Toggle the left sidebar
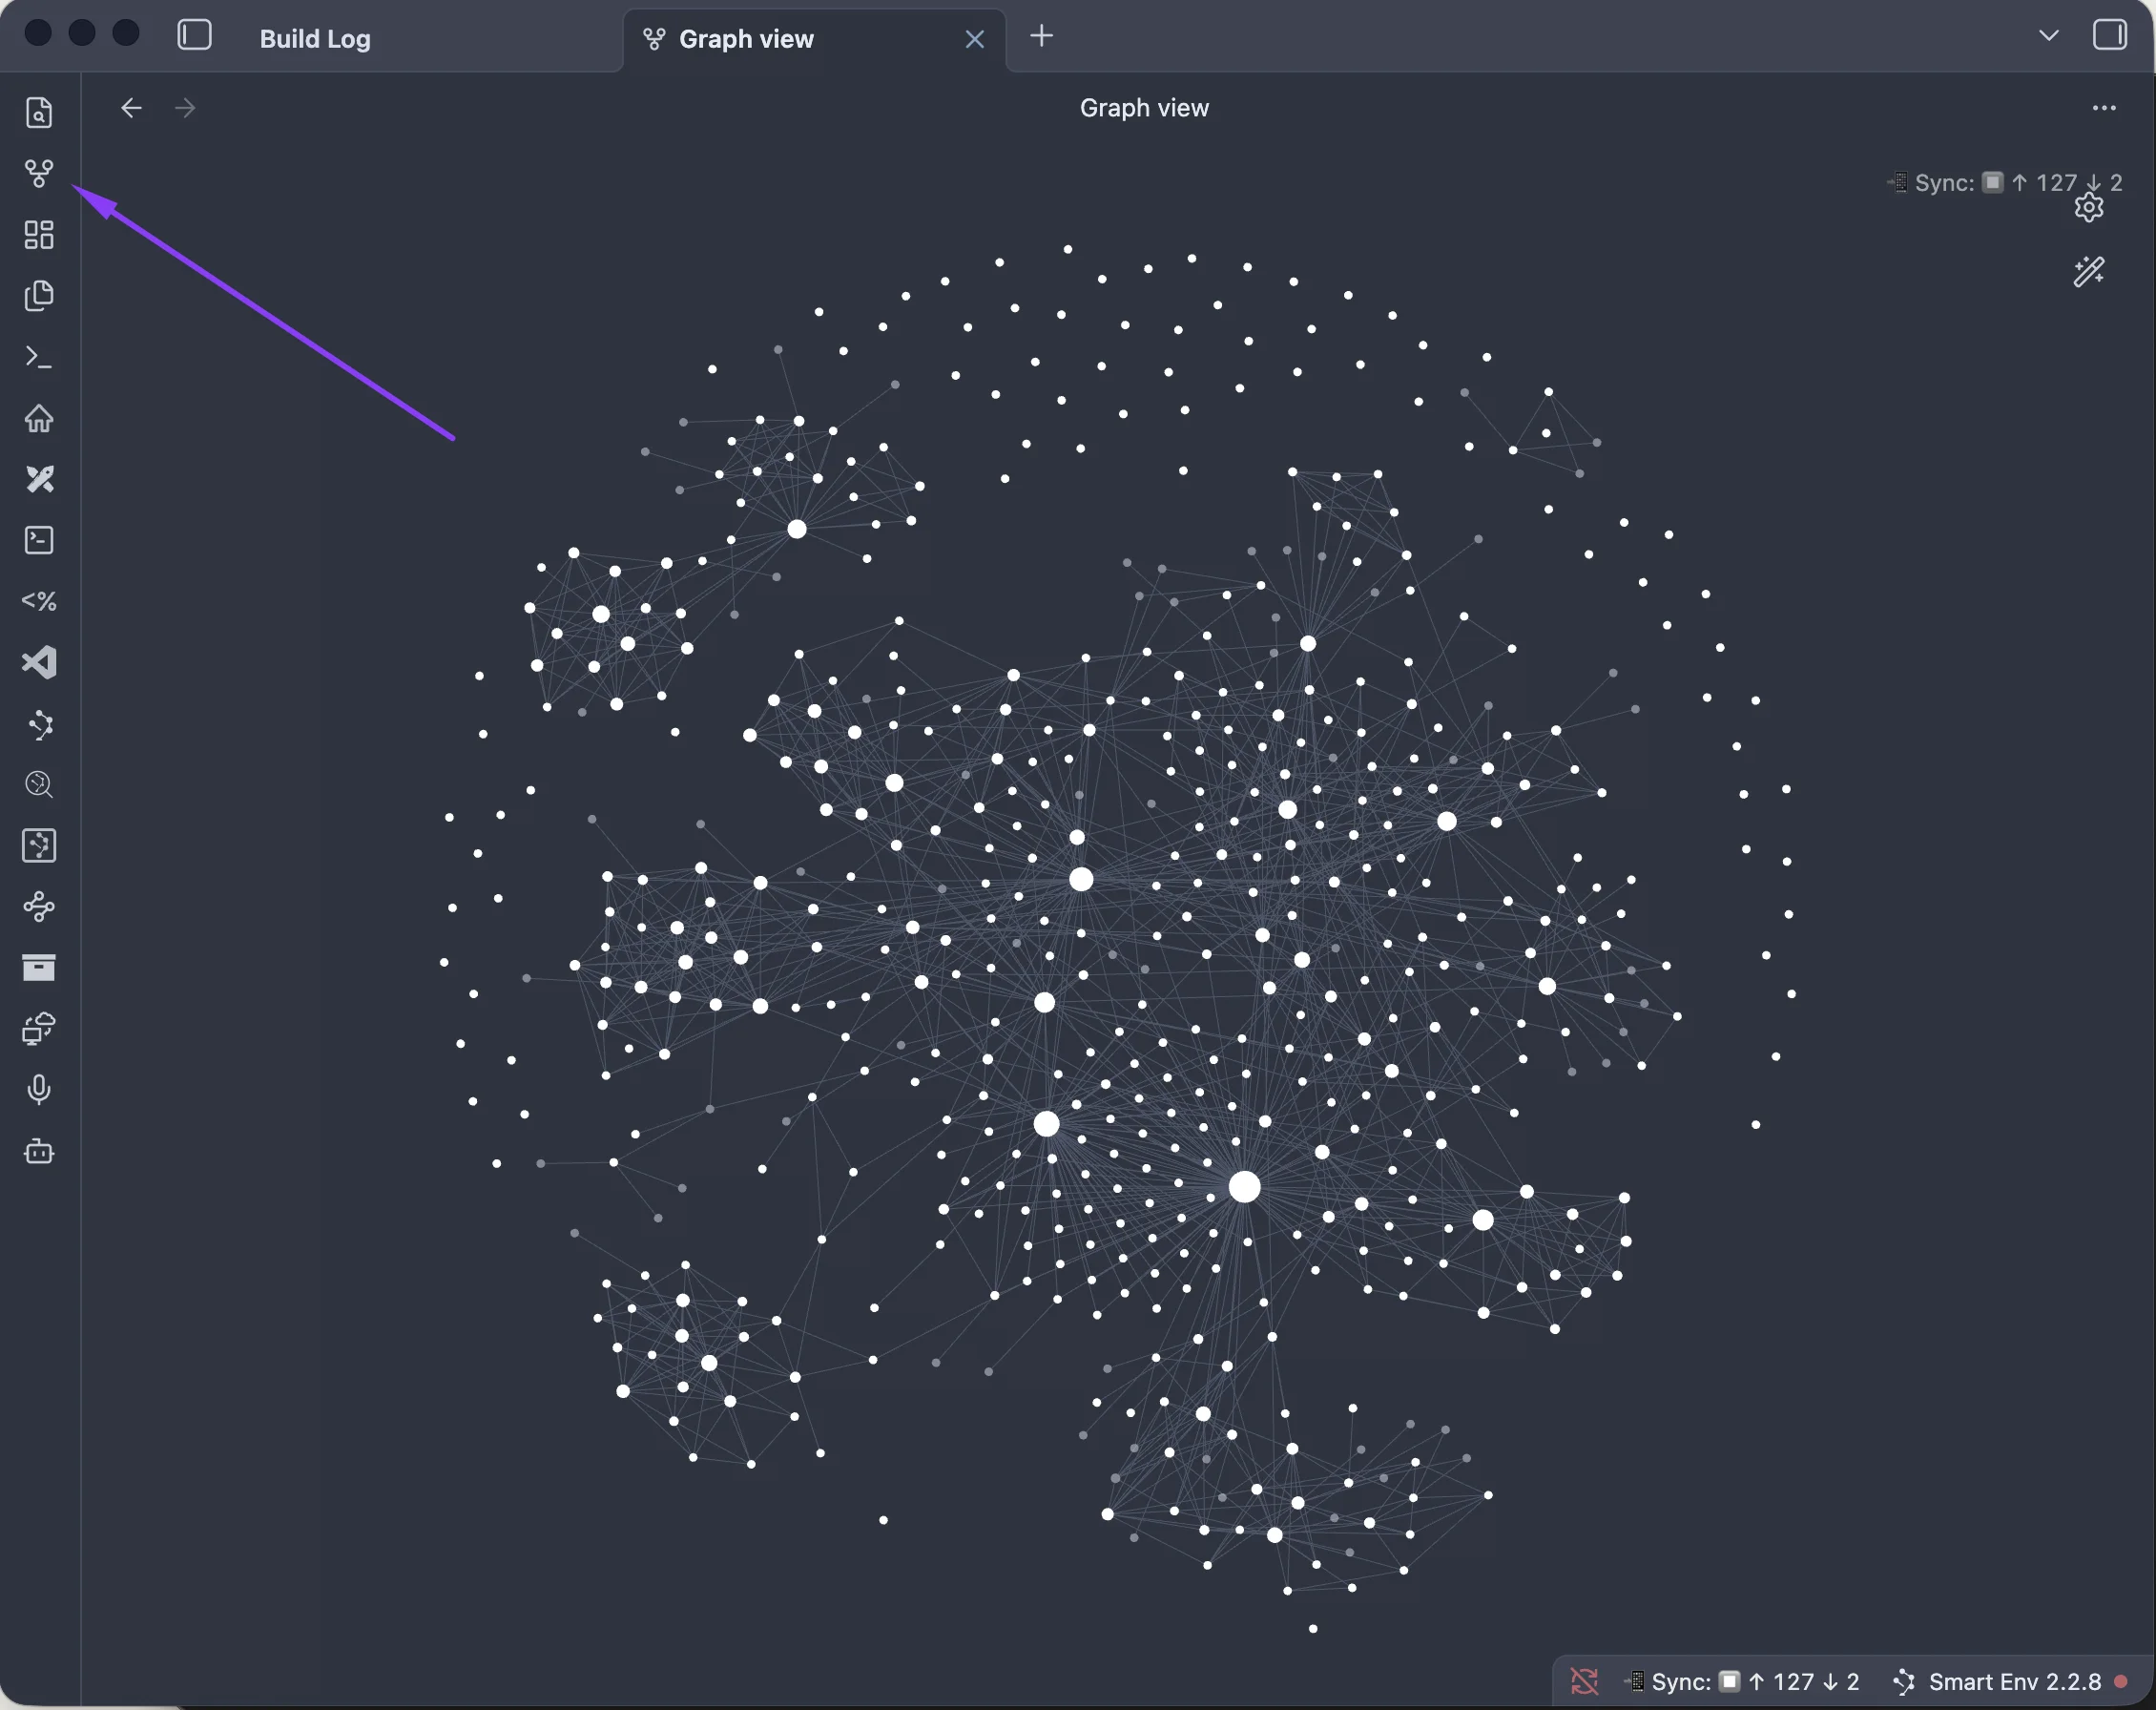Screen dimensions: 2156x1710 (x=194, y=35)
